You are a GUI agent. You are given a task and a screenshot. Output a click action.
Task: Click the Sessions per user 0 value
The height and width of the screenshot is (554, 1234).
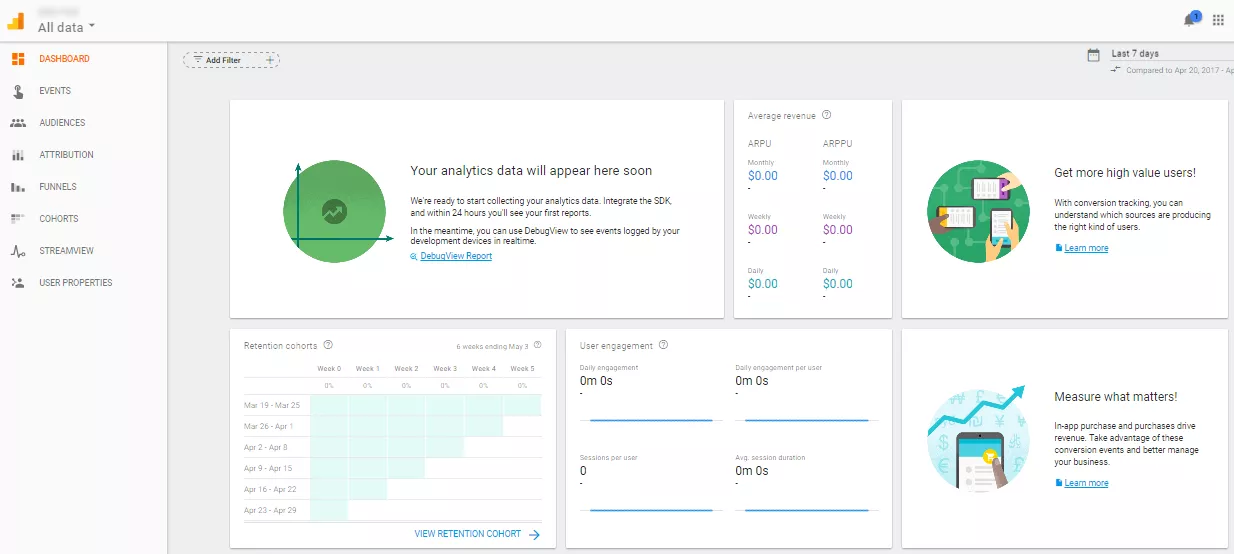click(x=583, y=471)
